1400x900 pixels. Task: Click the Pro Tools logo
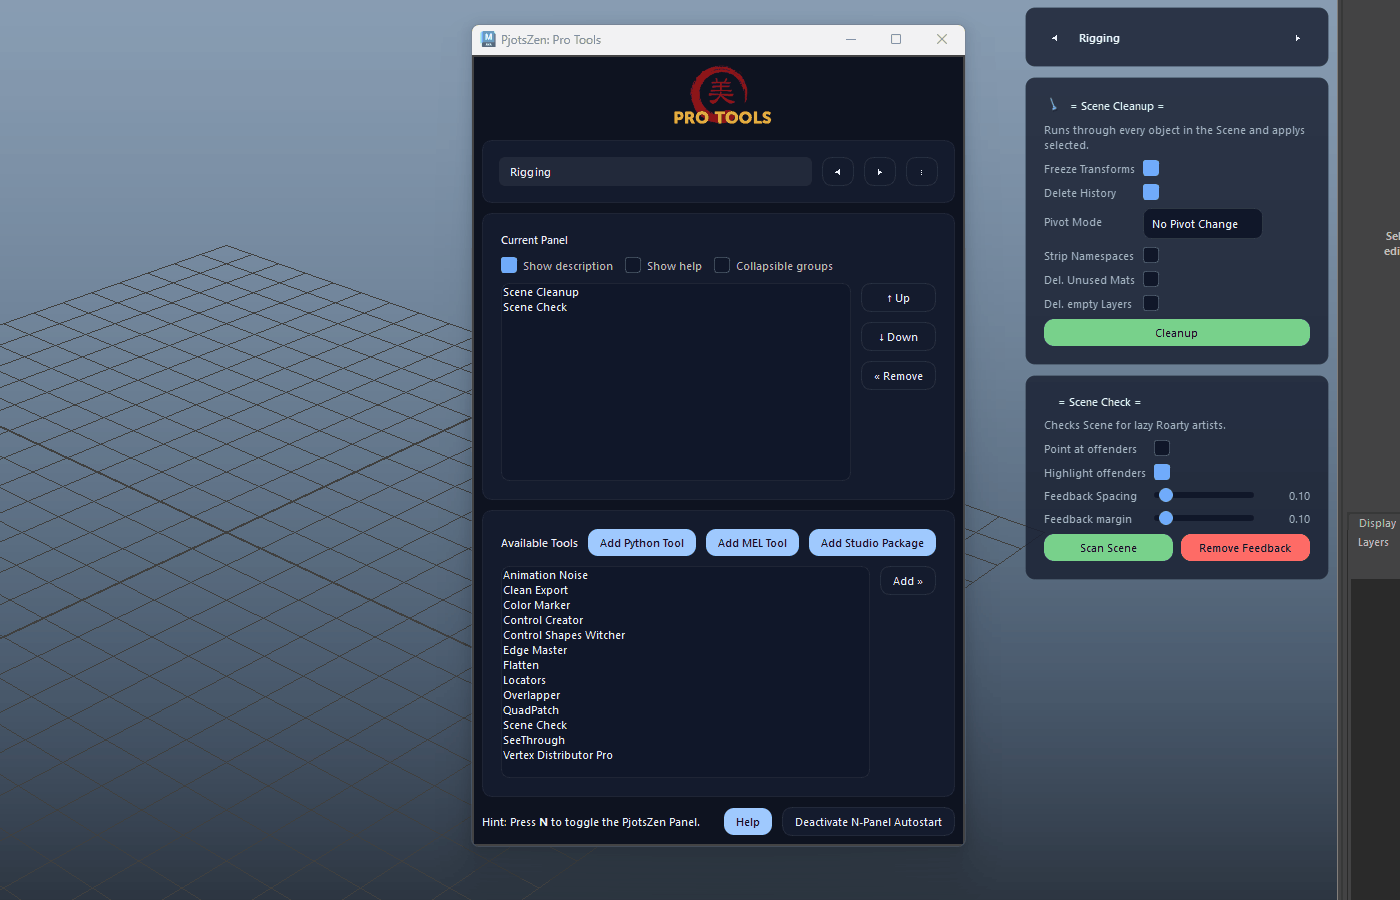722,96
